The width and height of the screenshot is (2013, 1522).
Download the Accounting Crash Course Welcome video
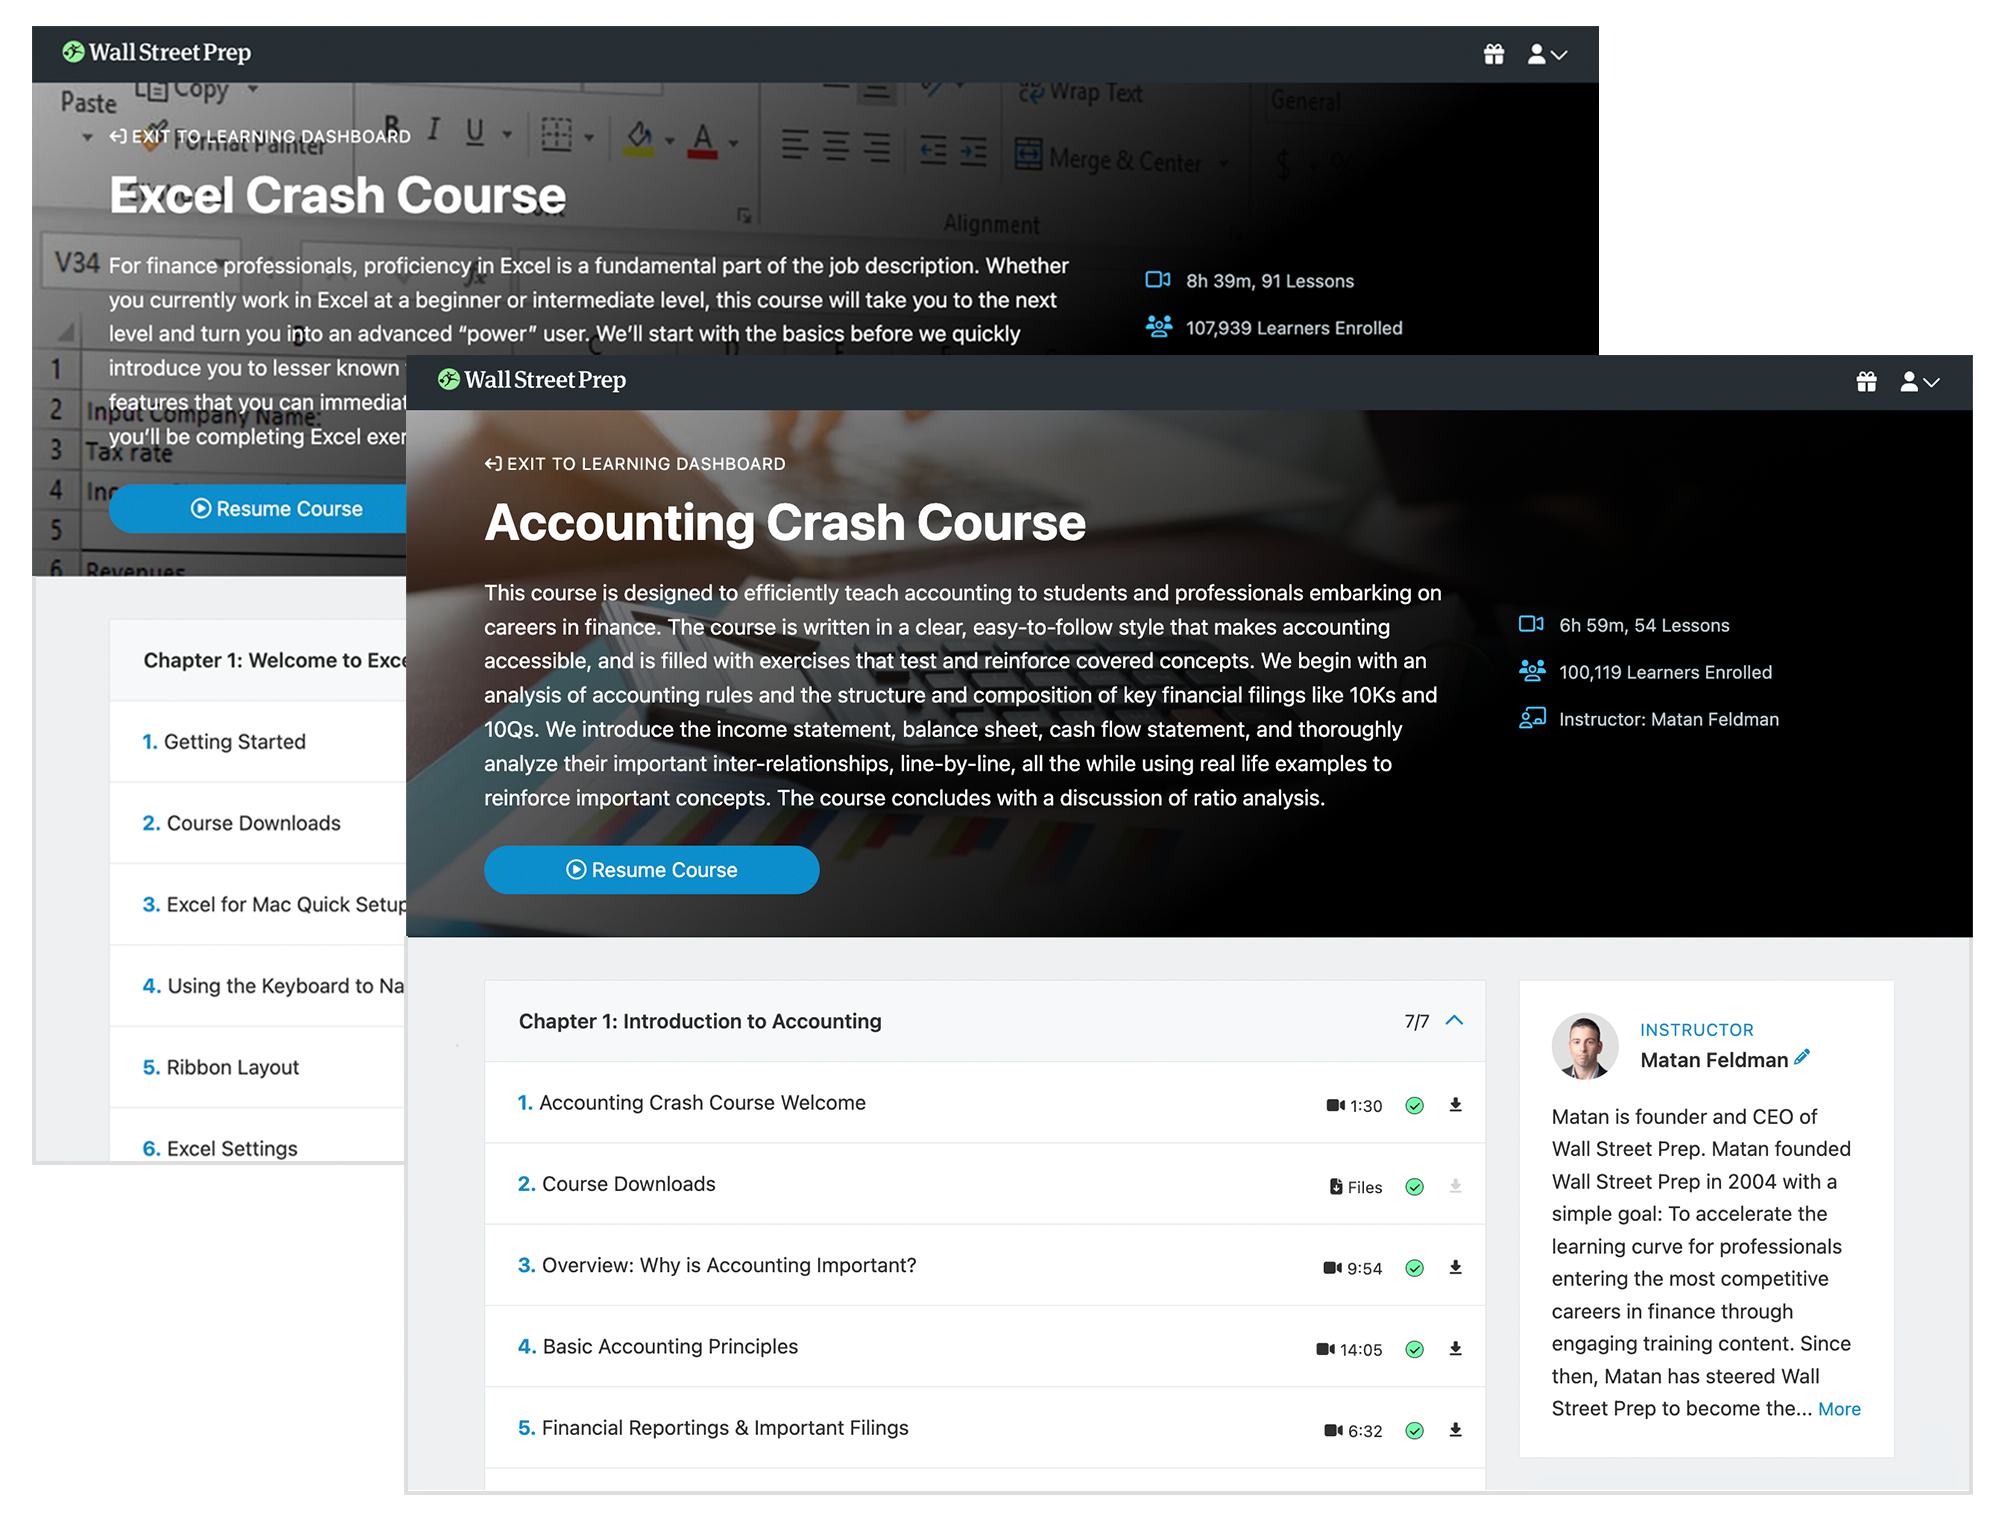[1456, 1105]
